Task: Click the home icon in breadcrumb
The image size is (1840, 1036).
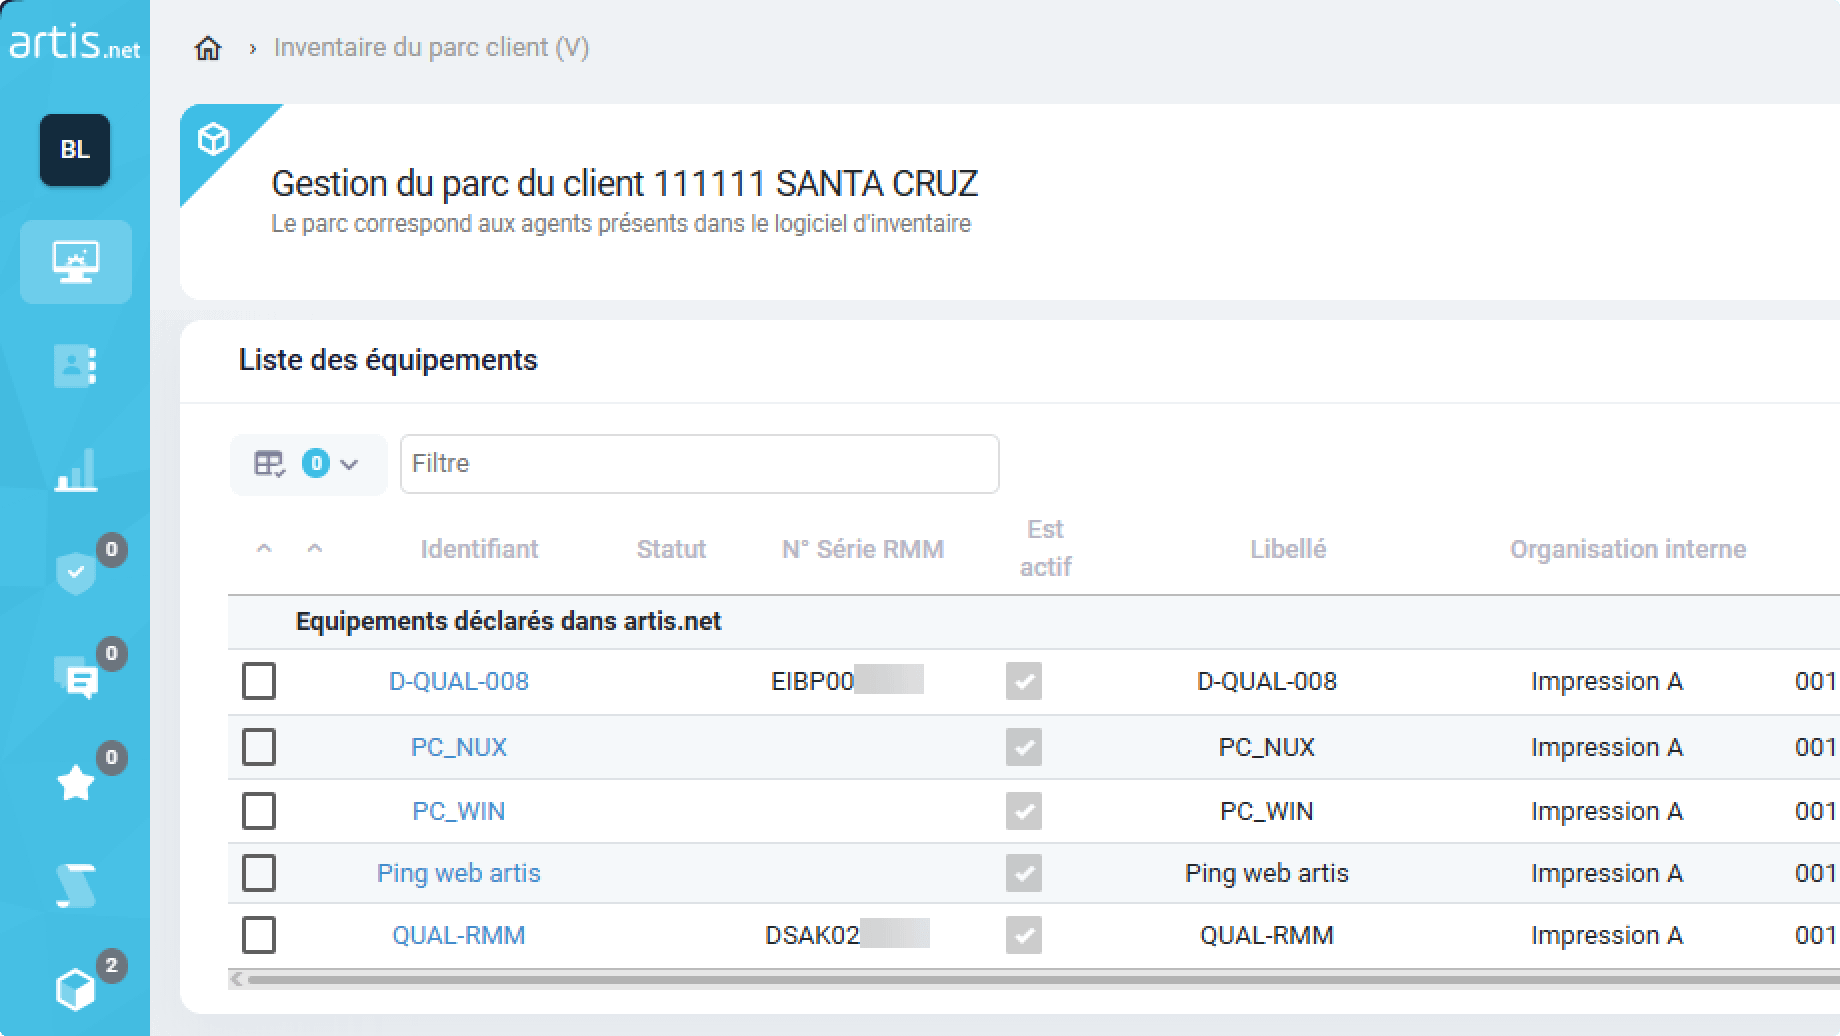Action: pyautogui.click(x=208, y=48)
